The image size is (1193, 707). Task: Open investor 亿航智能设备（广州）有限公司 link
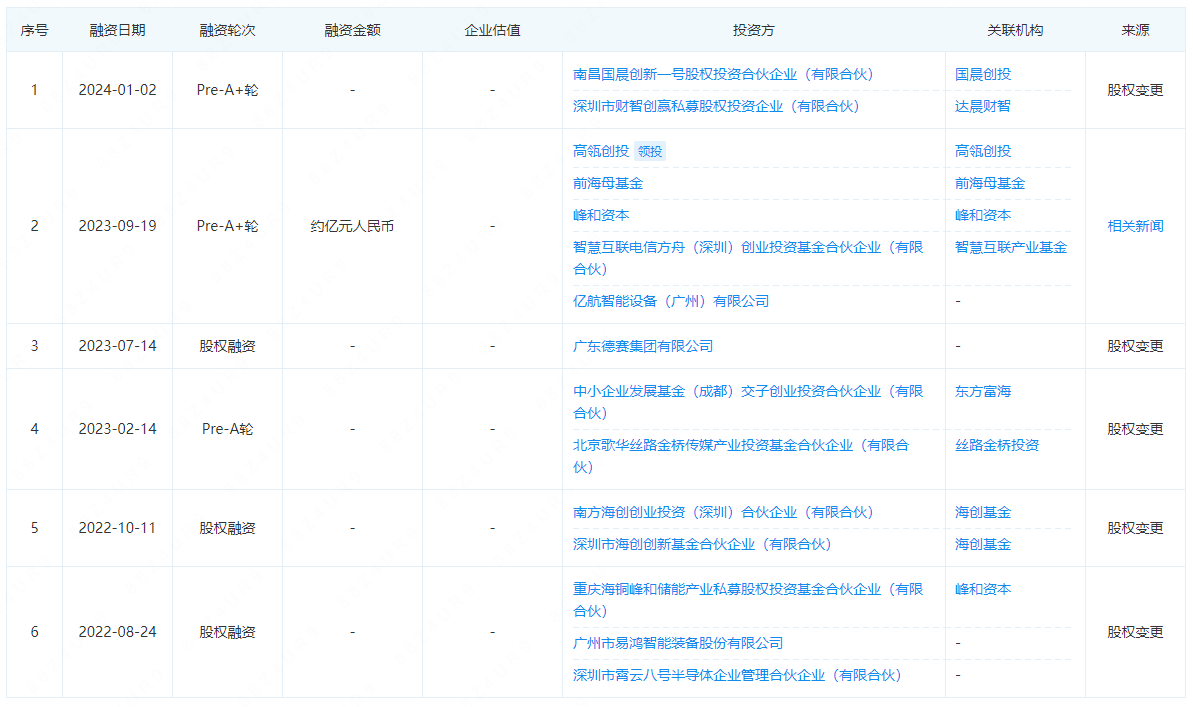tap(671, 301)
